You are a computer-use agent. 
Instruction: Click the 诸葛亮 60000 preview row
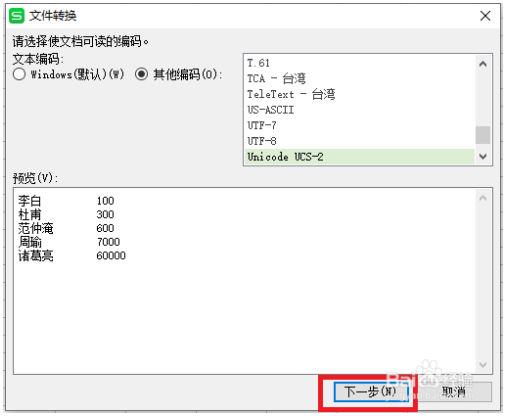[72, 256]
